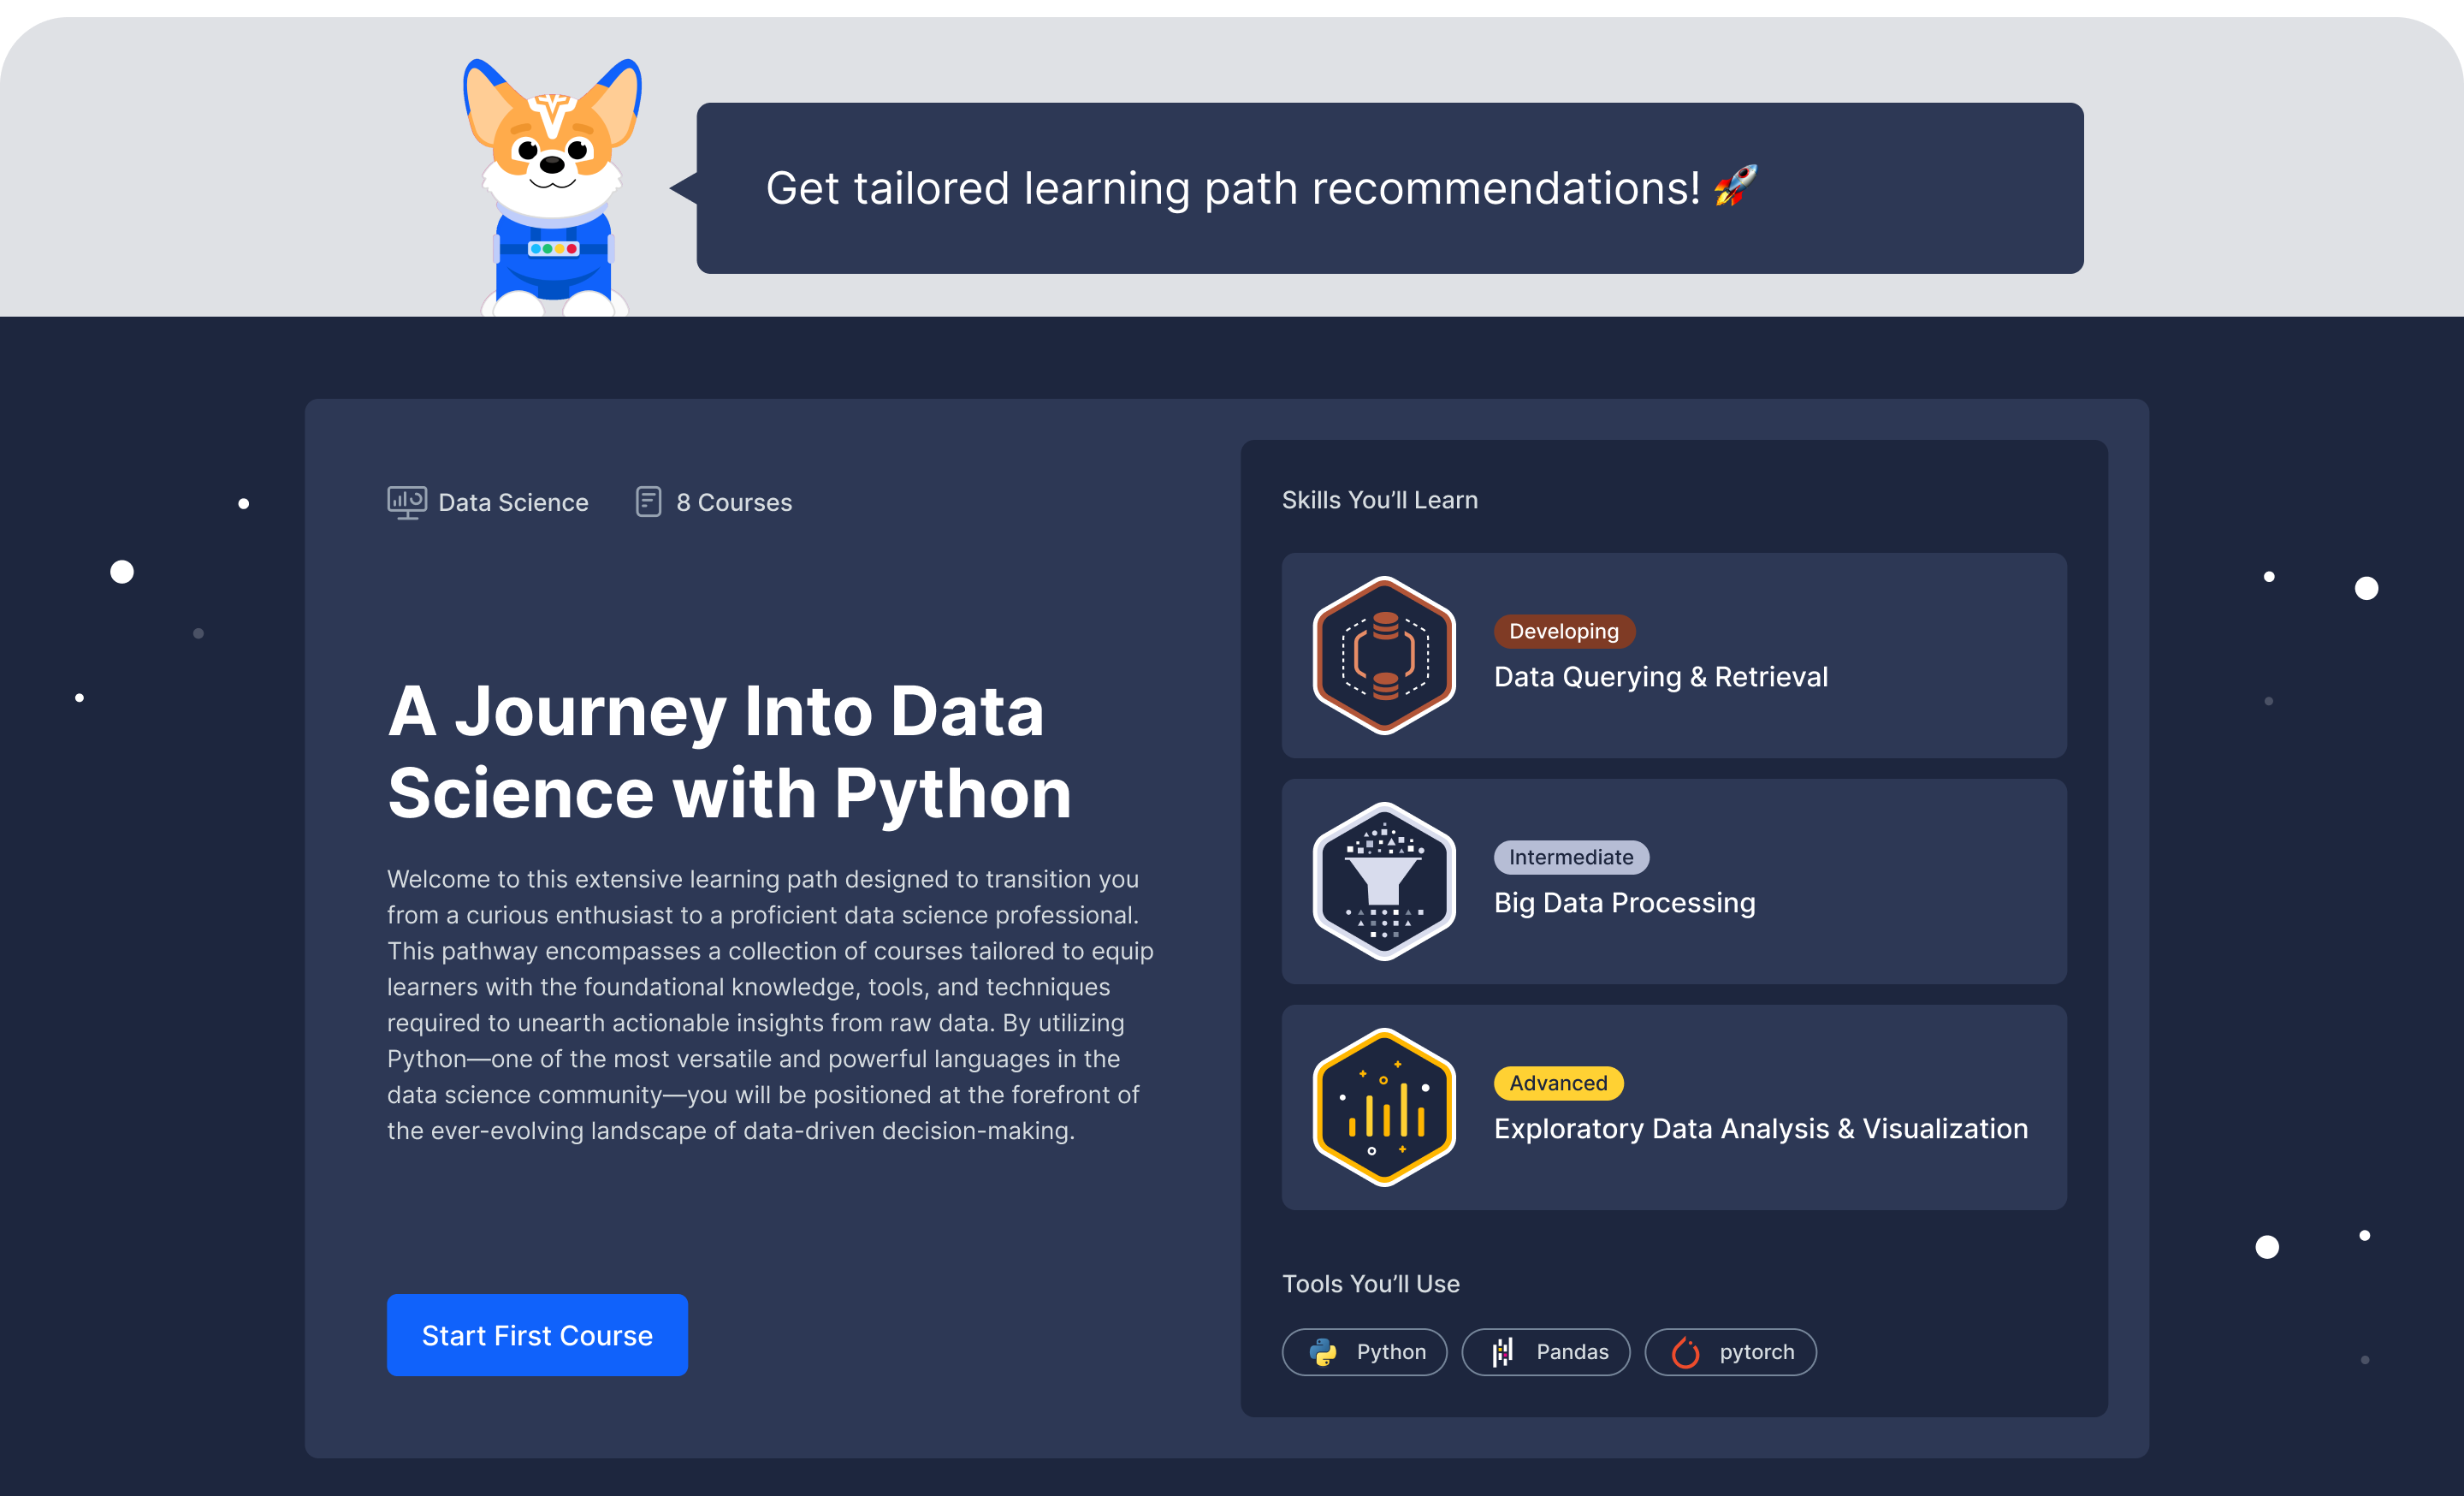Click the Data Querying hexagon badge
Image resolution: width=2464 pixels, height=1496 pixels.
(1384, 655)
